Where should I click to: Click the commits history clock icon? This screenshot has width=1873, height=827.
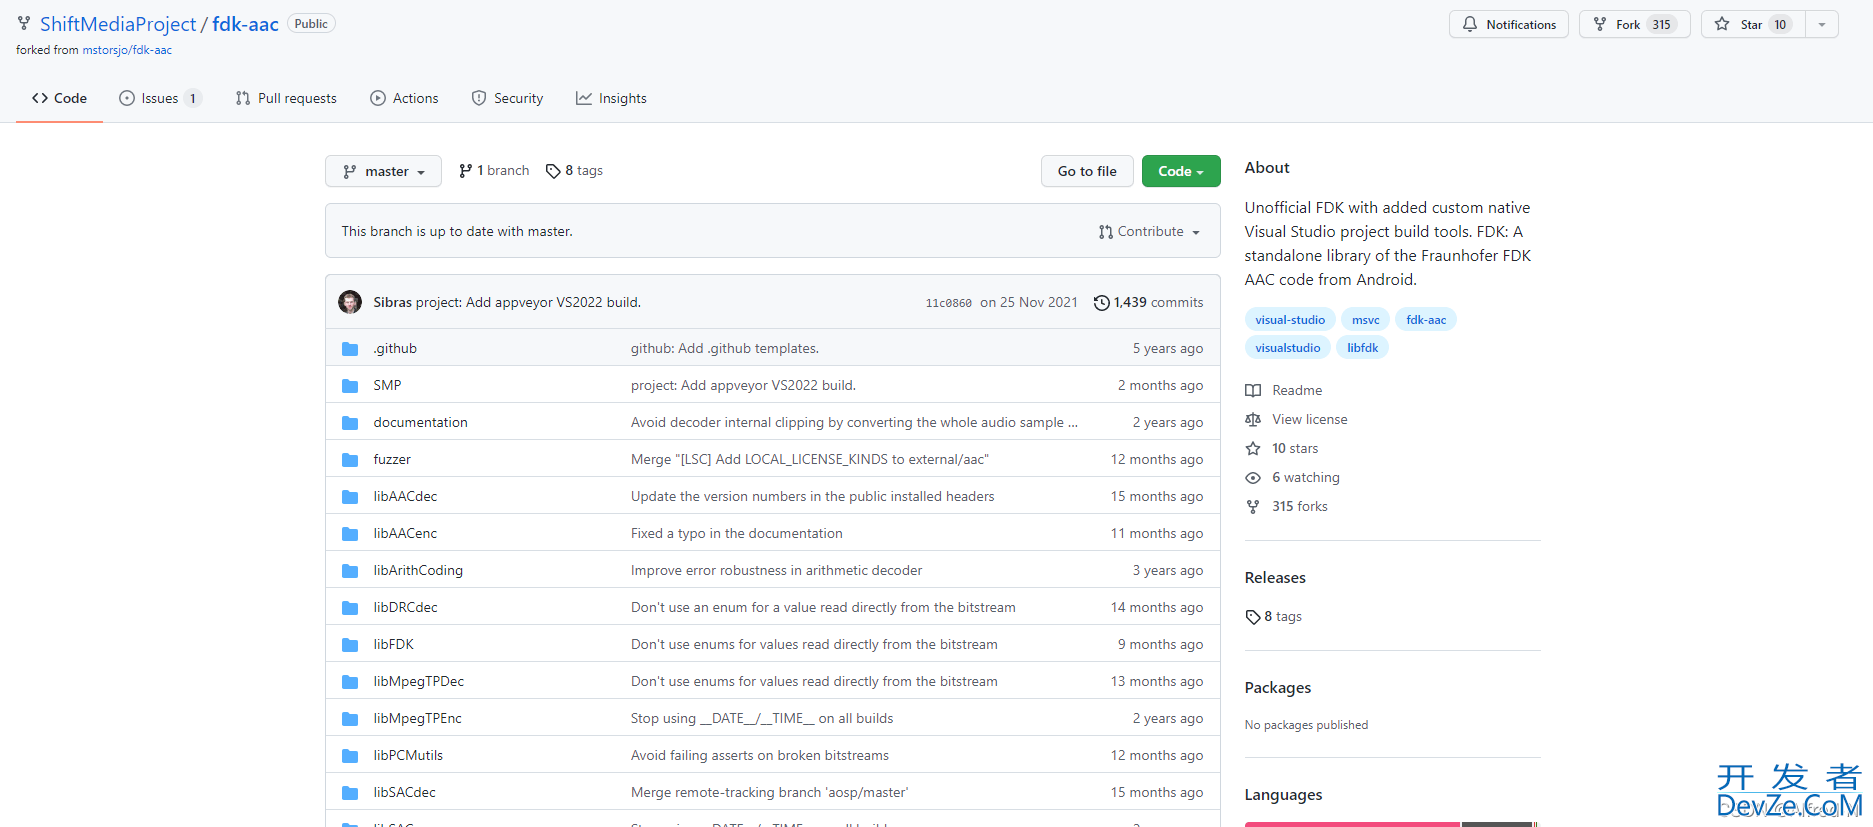click(1101, 303)
